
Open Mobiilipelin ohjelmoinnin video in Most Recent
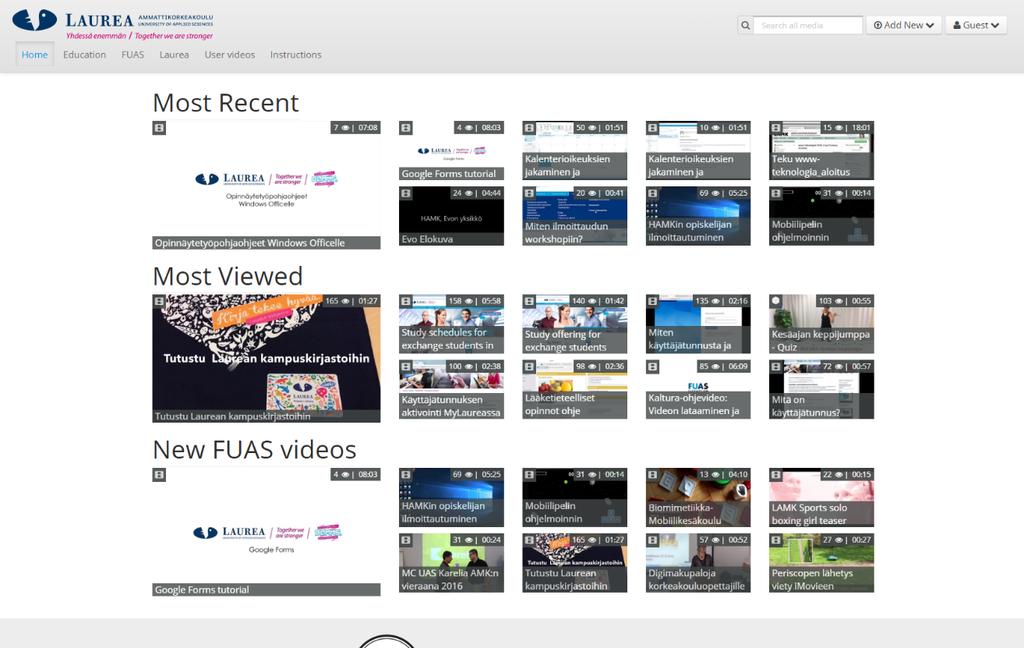point(822,216)
